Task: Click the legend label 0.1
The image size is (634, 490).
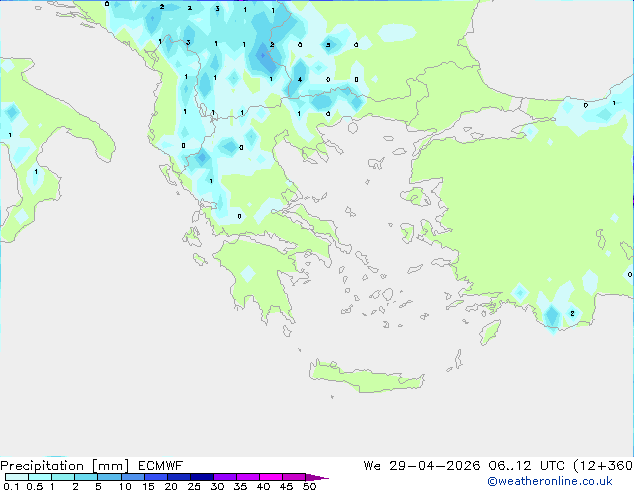Action: [x=11, y=486]
